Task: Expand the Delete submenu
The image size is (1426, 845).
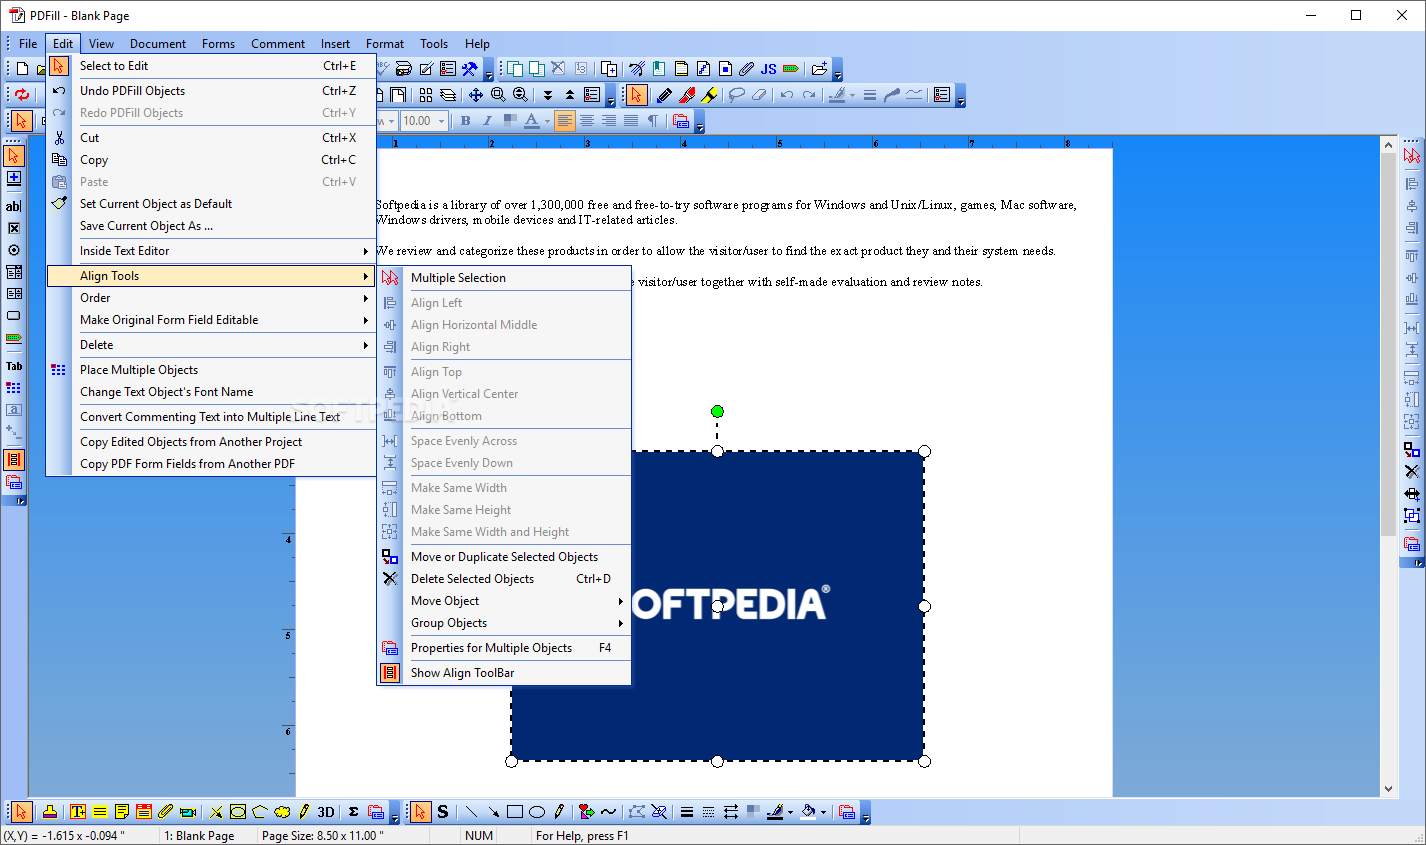Action: point(210,345)
